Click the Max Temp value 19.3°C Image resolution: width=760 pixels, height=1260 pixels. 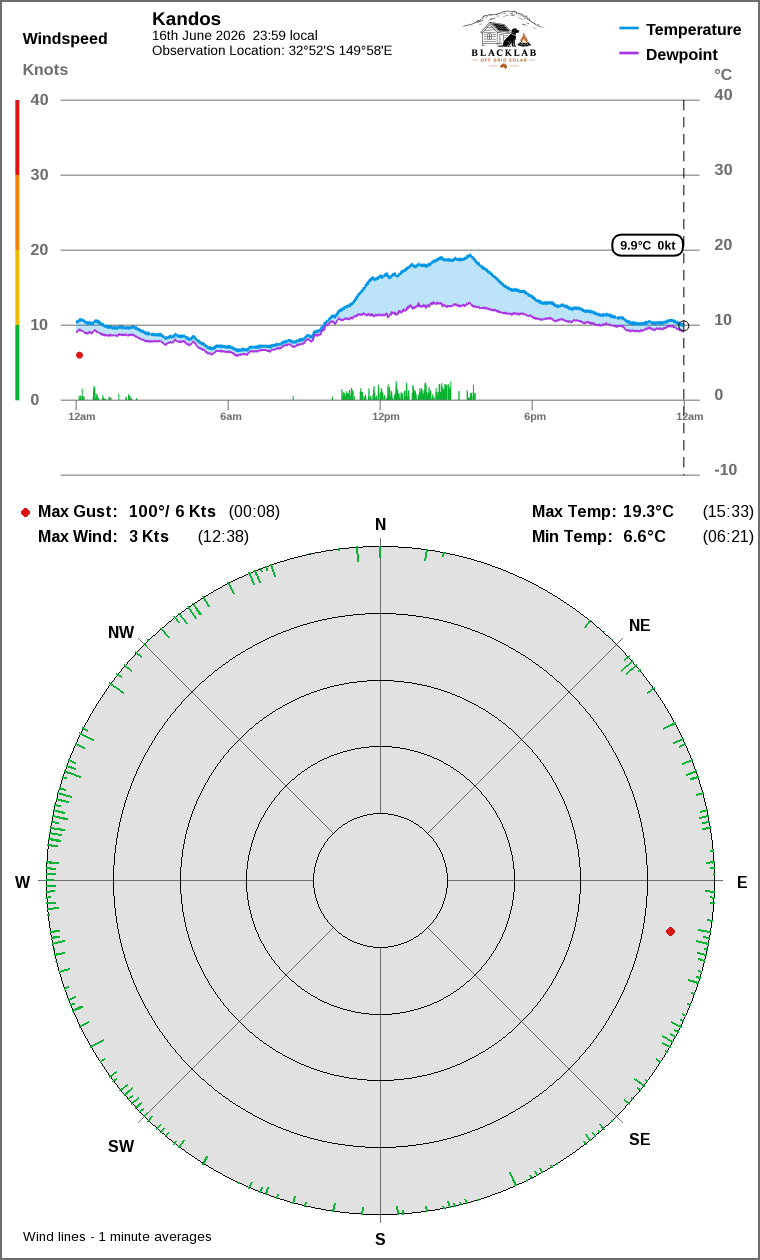tap(648, 512)
